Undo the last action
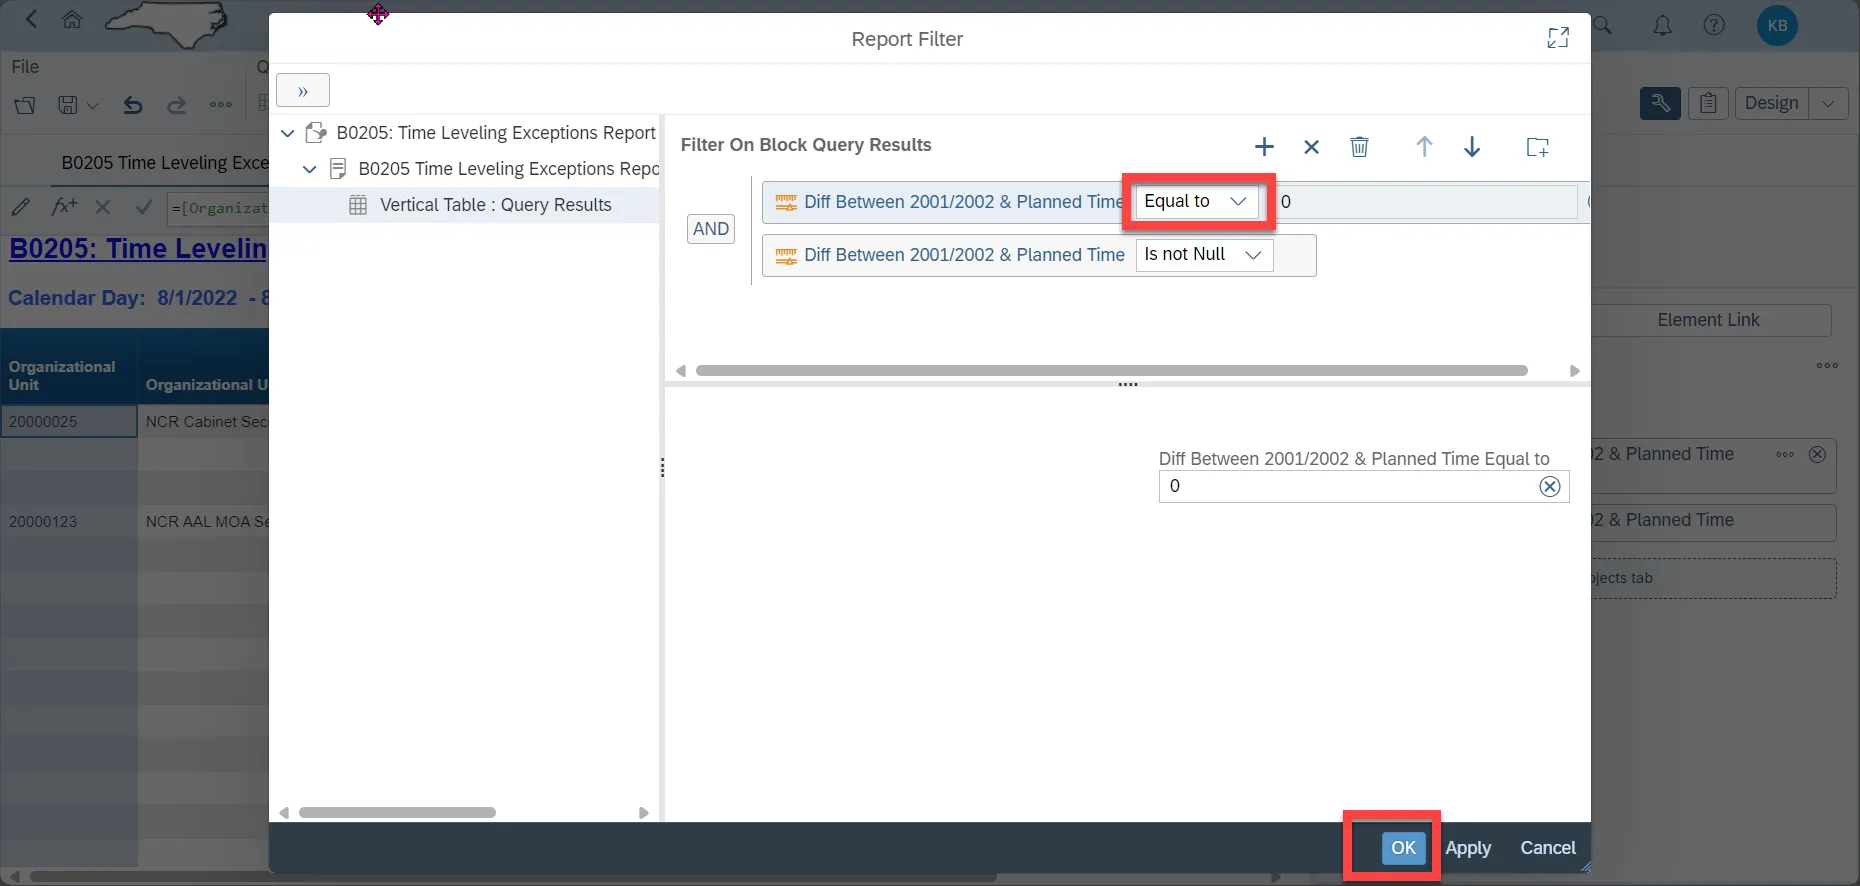Viewport: 1860px width, 886px height. [132, 105]
